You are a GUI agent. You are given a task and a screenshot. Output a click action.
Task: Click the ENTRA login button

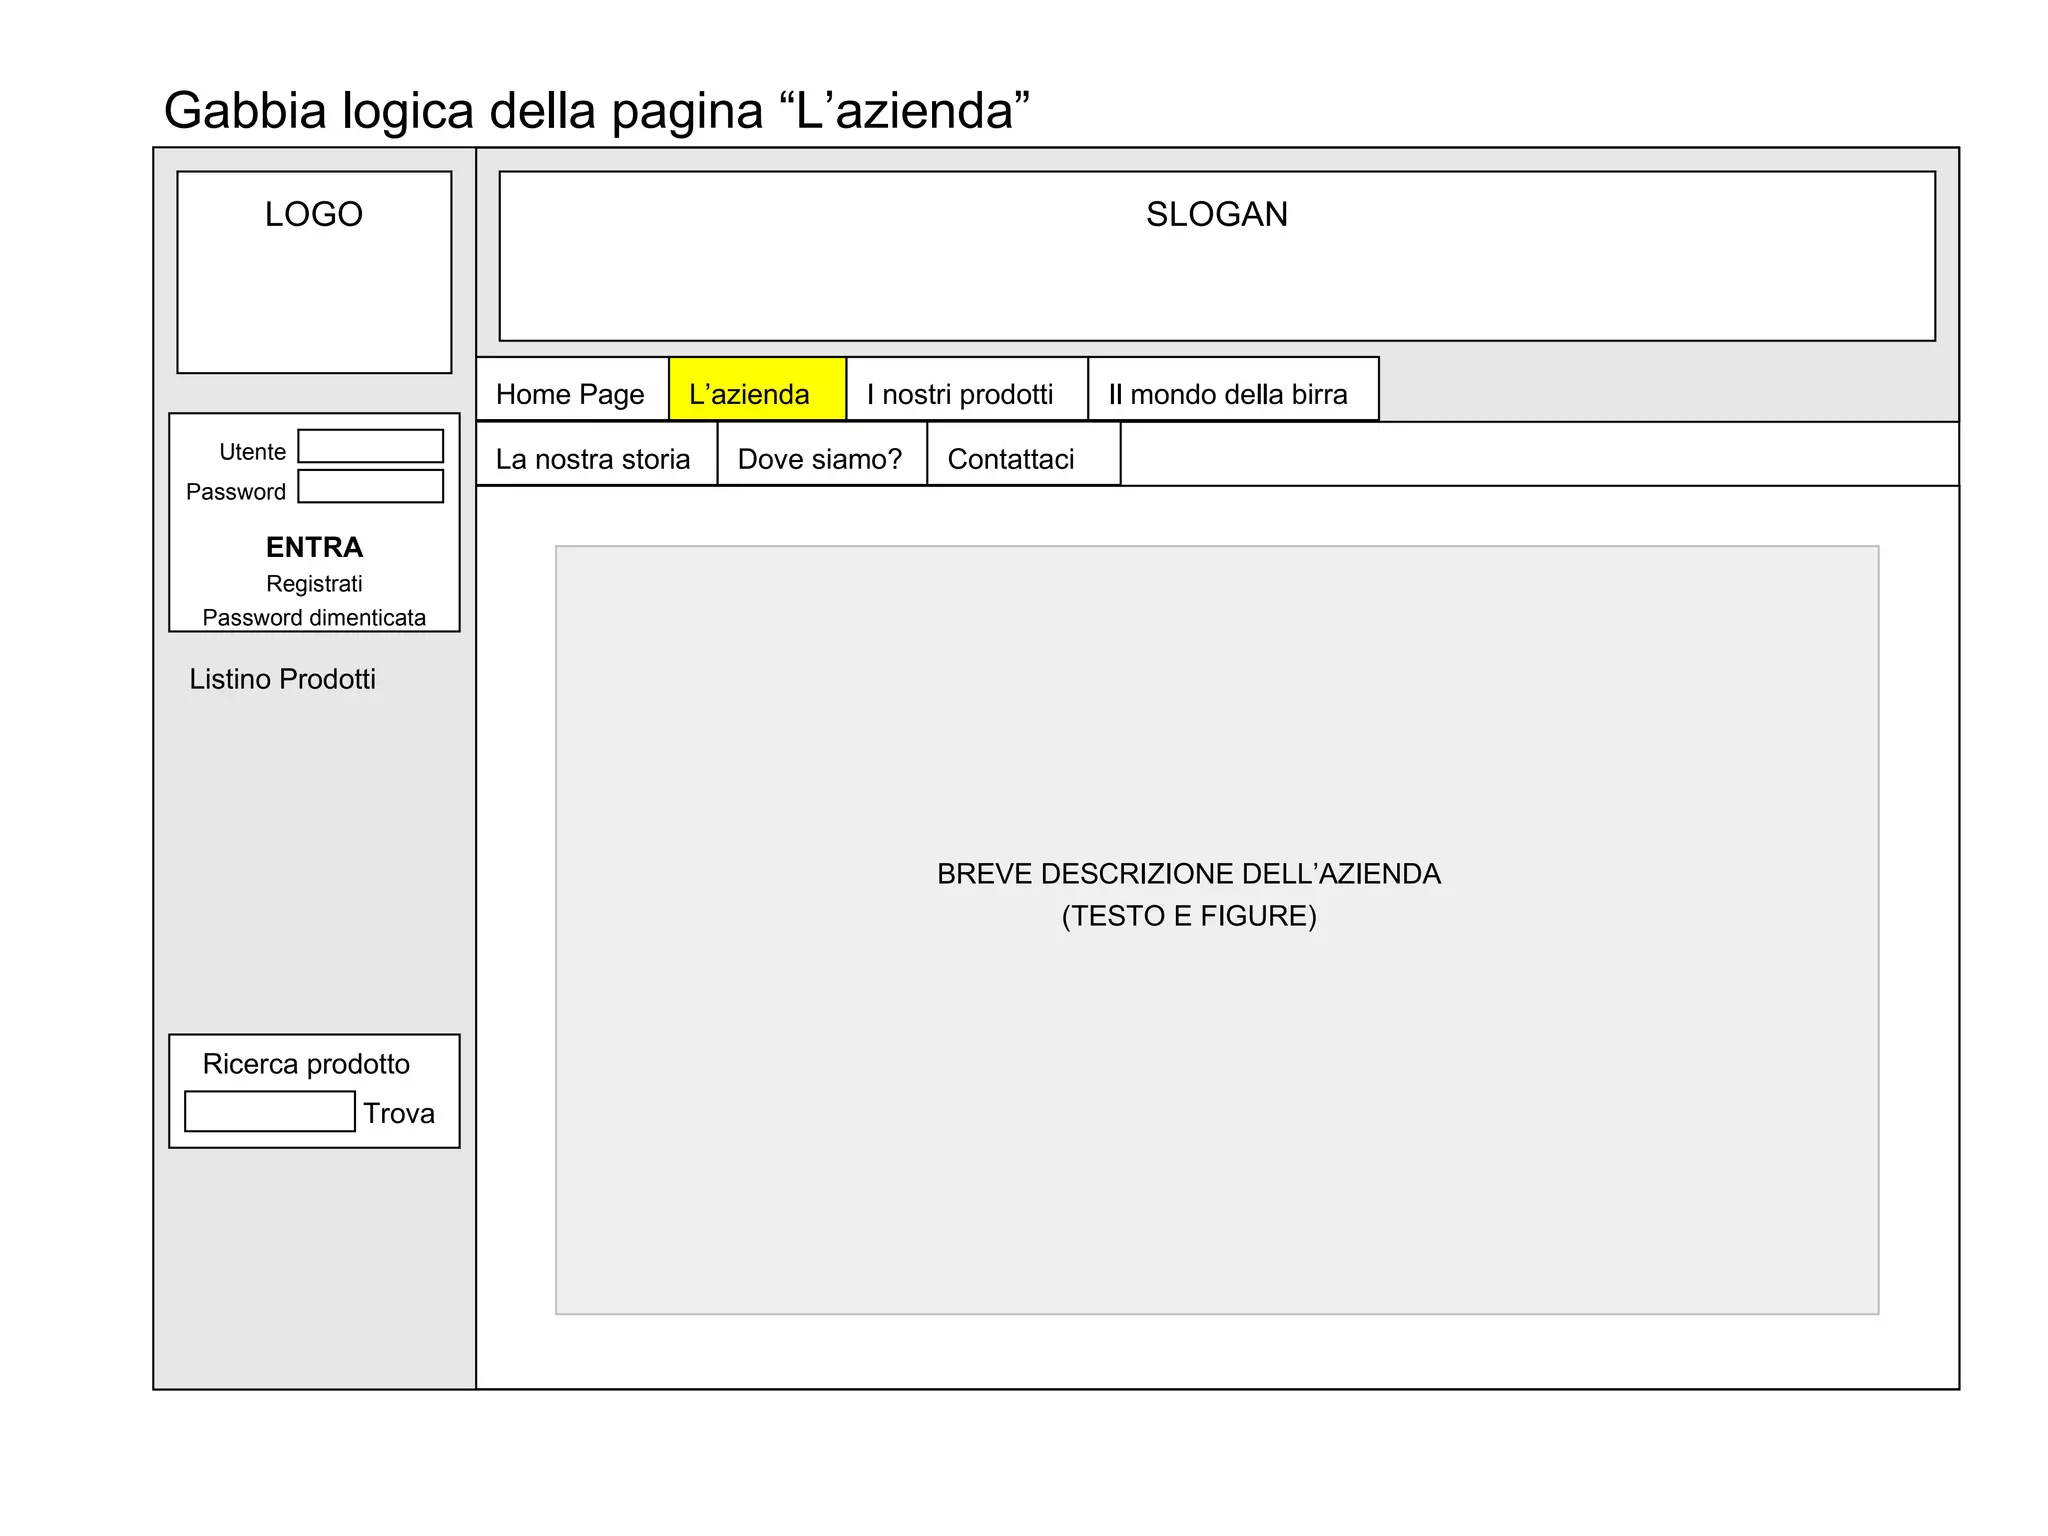[x=314, y=547]
